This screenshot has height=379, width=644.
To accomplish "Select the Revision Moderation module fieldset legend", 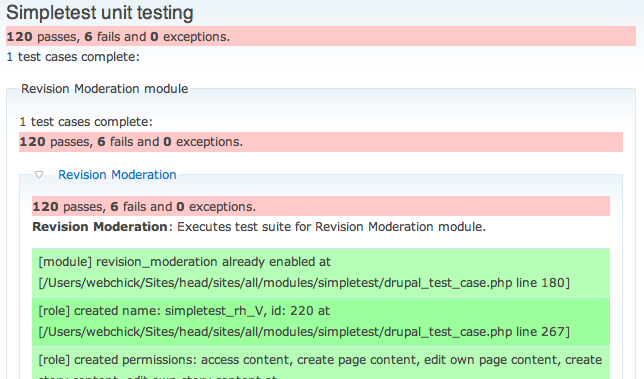I will 104,89.
